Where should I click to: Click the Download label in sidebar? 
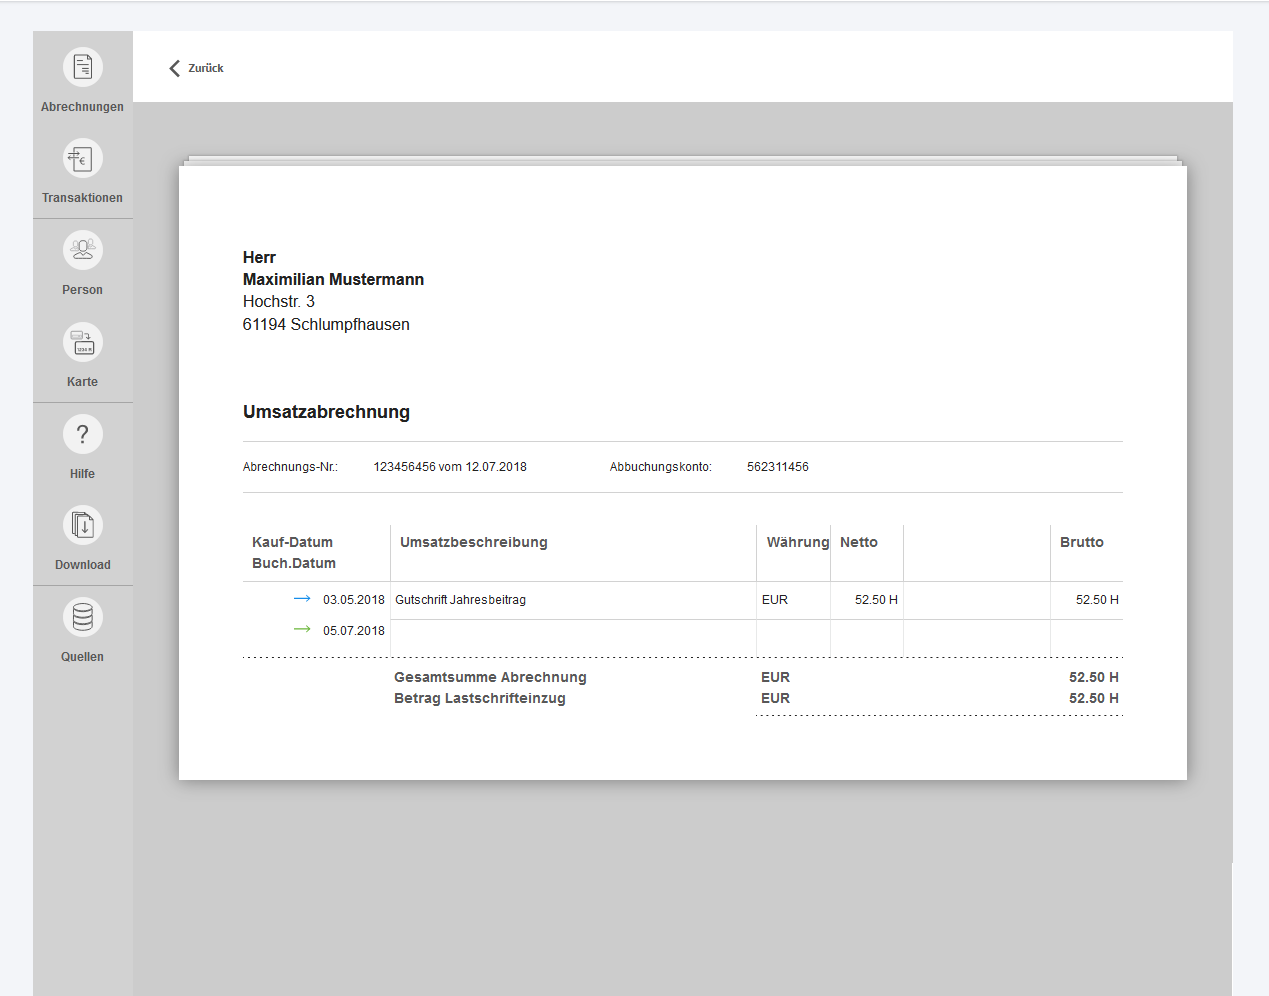[83, 565]
